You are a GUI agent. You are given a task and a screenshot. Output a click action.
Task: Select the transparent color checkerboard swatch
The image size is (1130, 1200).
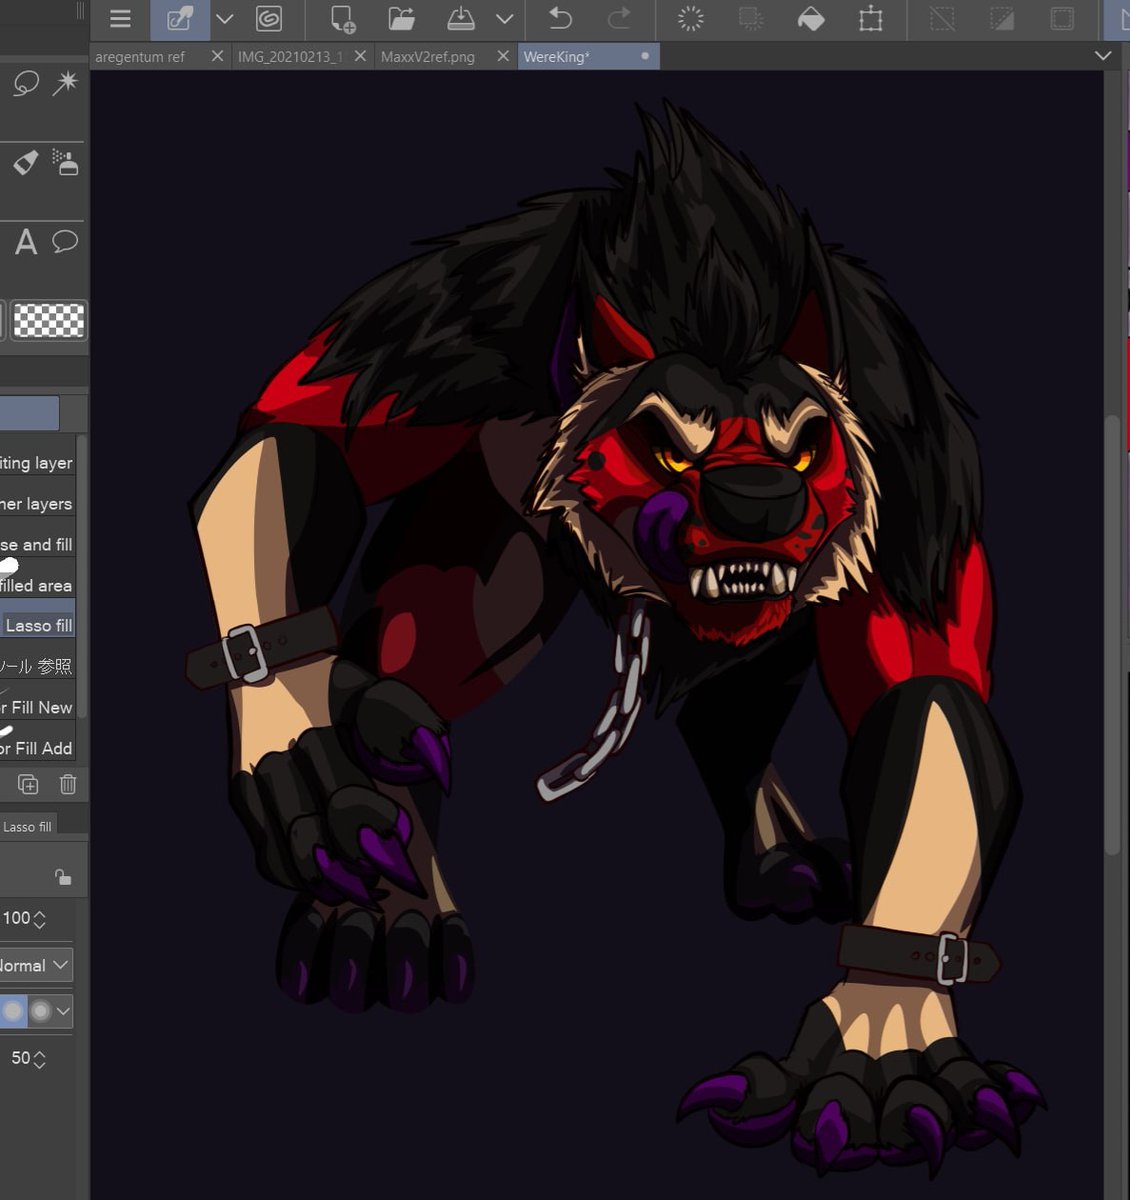point(46,320)
